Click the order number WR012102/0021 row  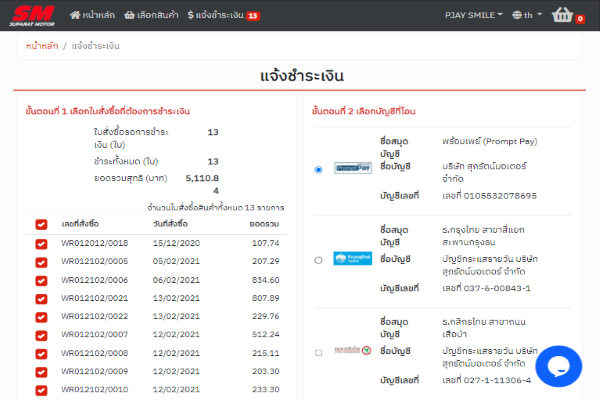tap(94, 297)
